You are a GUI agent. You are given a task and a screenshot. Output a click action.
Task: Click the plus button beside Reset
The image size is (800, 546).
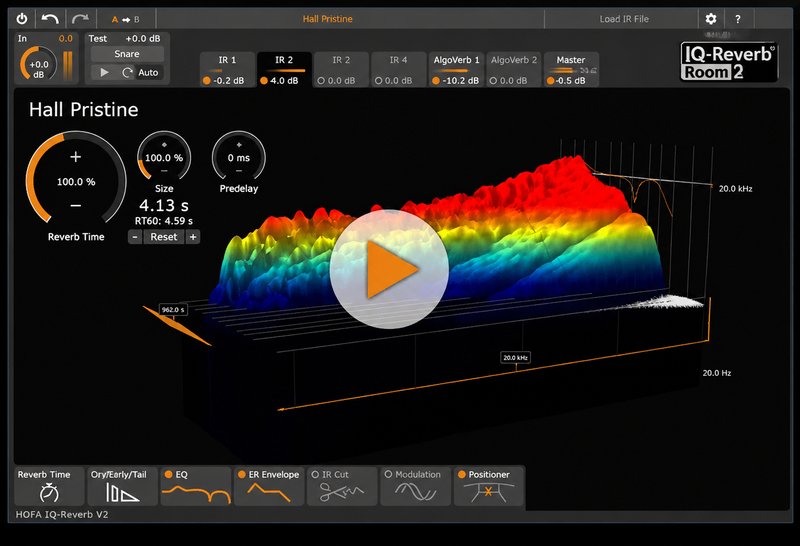point(193,237)
